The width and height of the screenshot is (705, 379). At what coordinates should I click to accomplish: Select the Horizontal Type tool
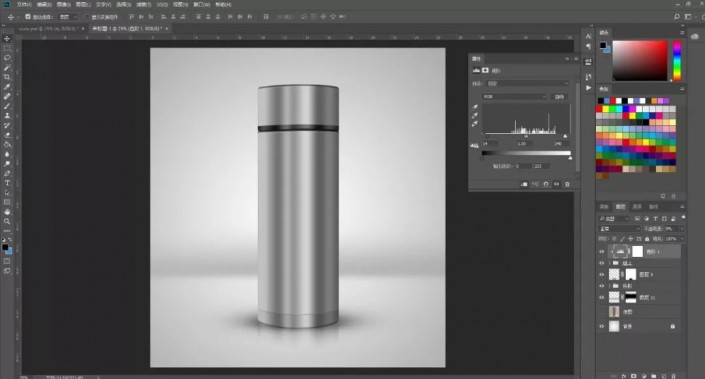(7, 183)
